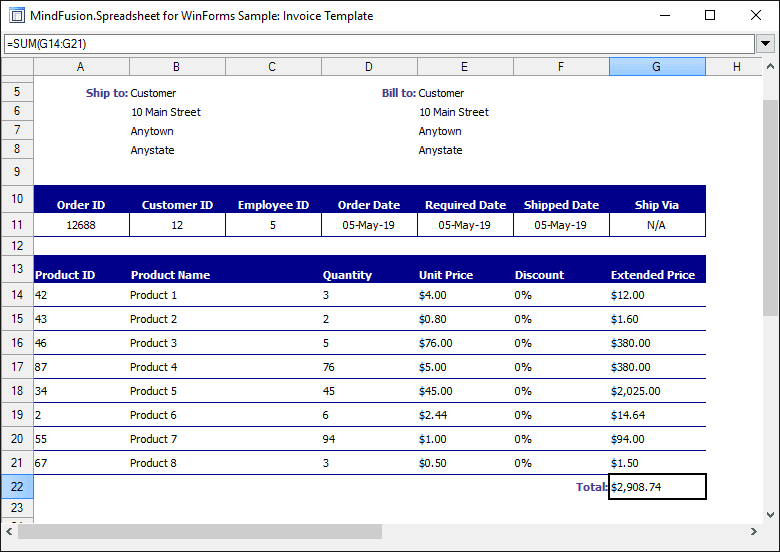Select column H header
Viewport: 780px width, 552px height.
pyautogui.click(x=734, y=67)
